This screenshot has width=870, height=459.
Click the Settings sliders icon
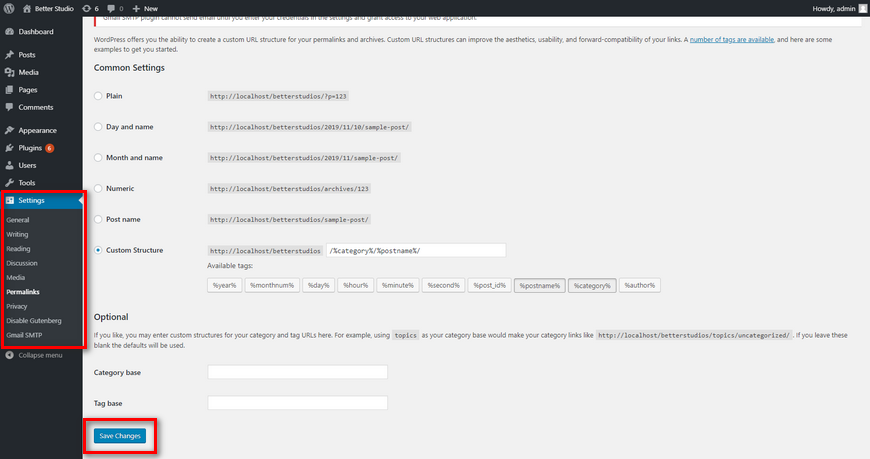click(x=9, y=200)
